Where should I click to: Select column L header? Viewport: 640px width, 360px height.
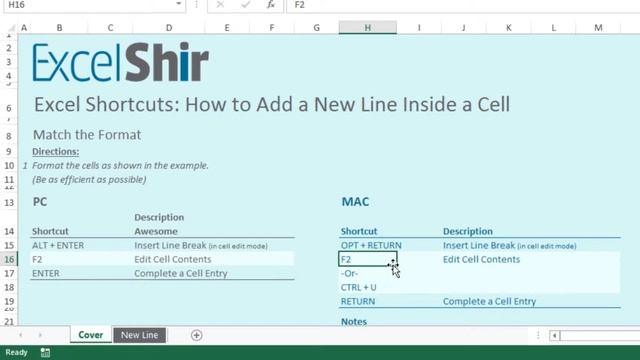pos(553,28)
